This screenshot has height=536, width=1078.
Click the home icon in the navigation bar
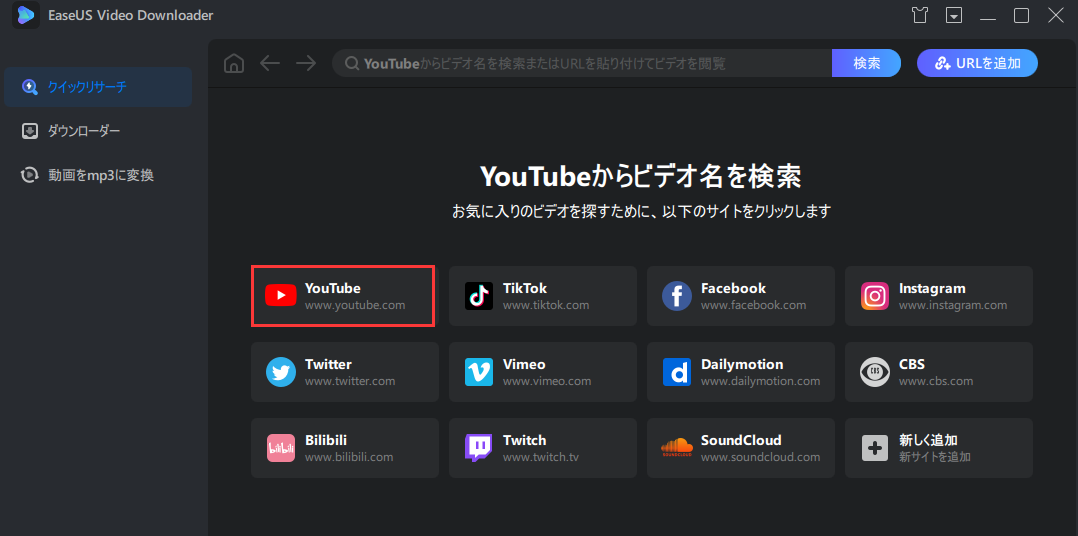pyautogui.click(x=234, y=63)
